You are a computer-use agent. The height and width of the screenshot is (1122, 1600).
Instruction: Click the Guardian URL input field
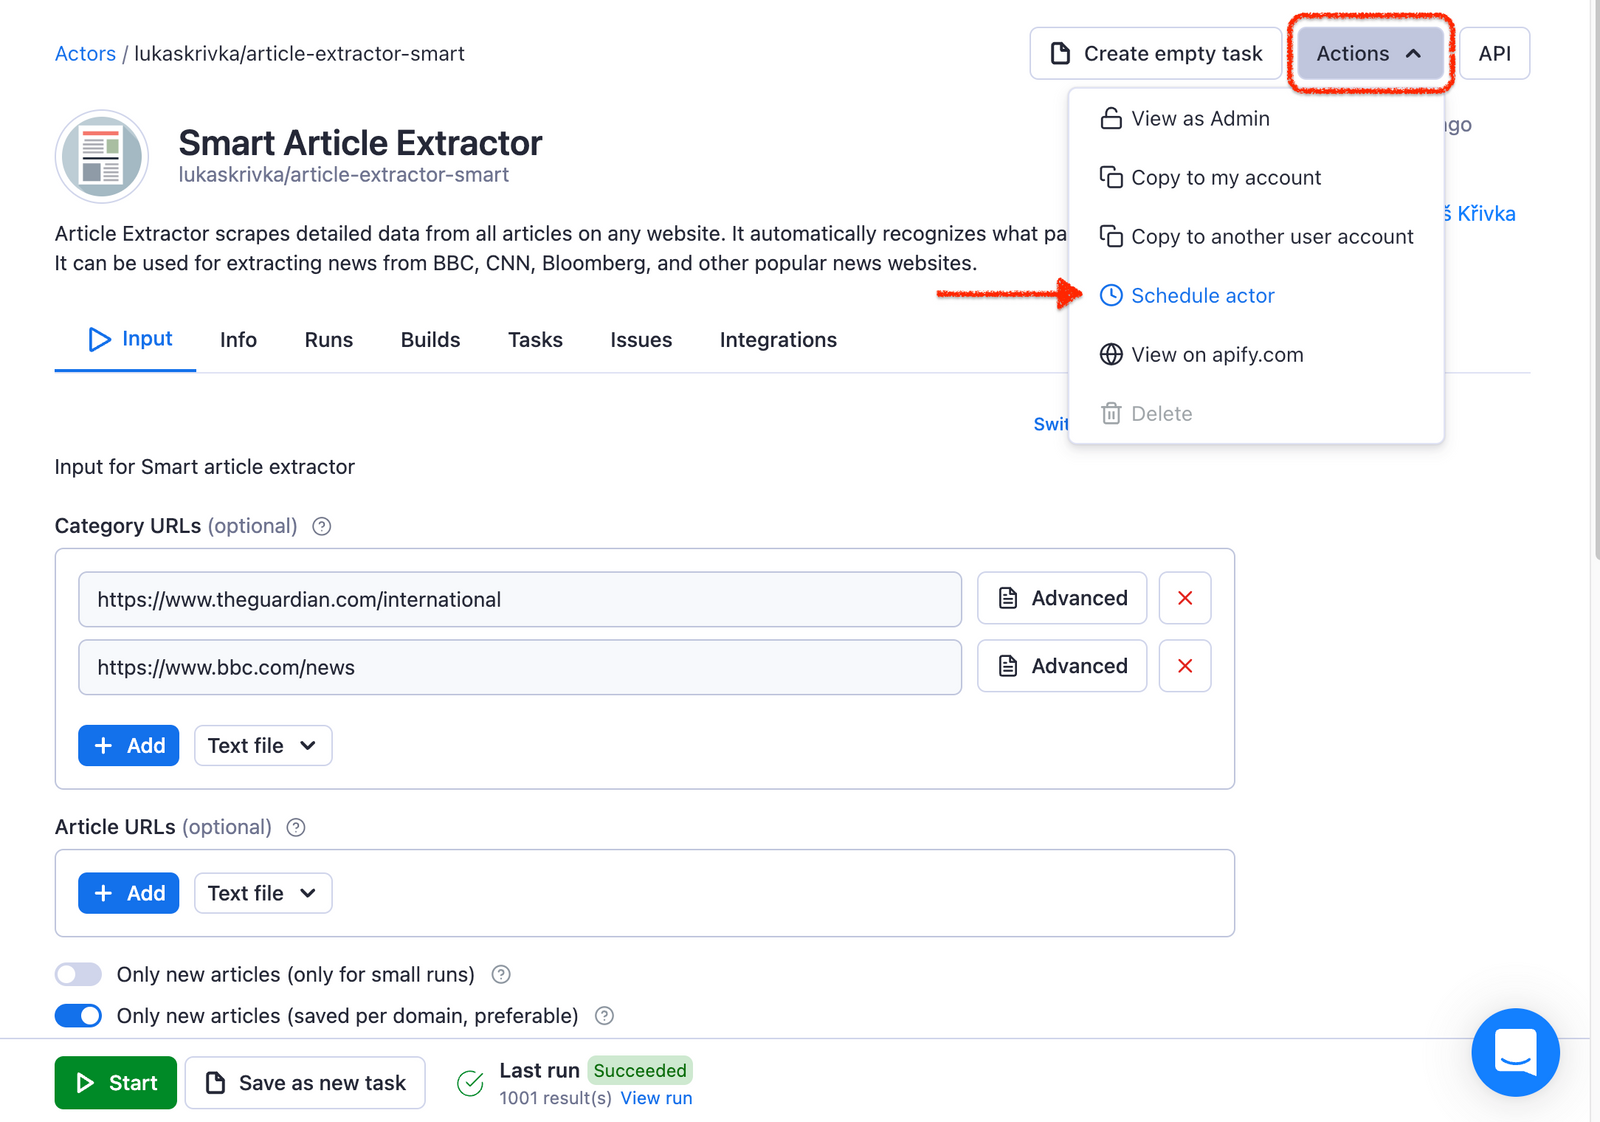tap(519, 599)
